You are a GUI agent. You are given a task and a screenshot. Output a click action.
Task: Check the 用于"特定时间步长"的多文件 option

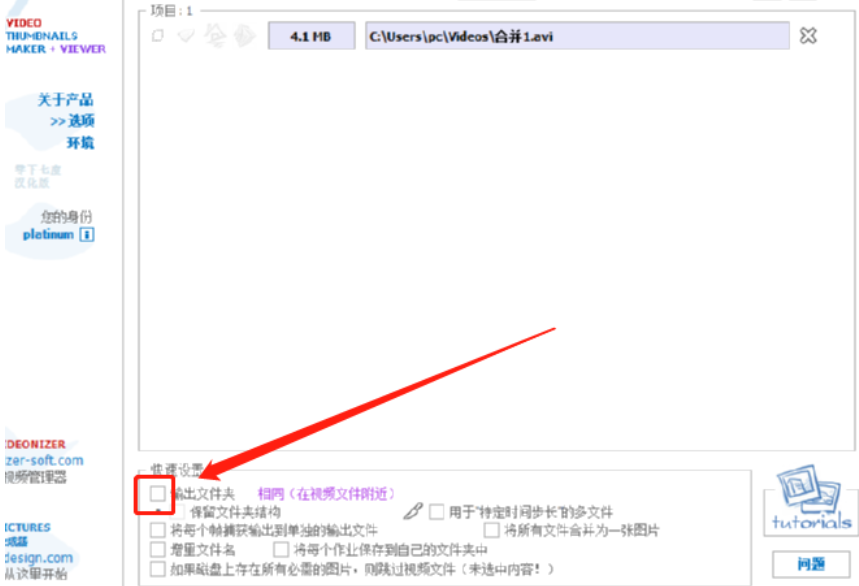437,512
